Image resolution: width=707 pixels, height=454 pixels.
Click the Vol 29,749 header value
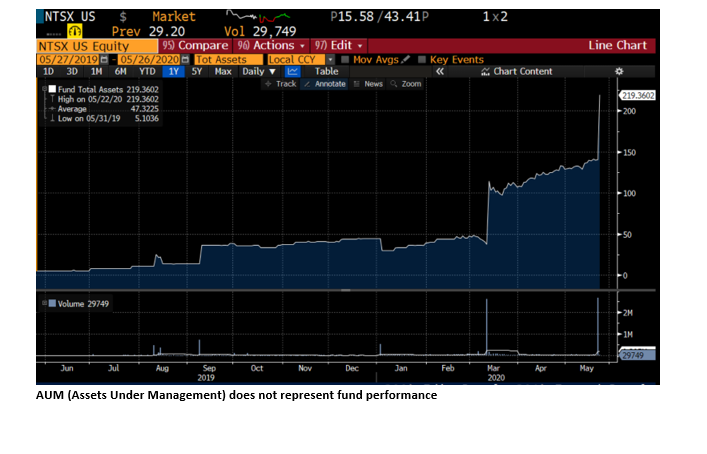[260, 31]
